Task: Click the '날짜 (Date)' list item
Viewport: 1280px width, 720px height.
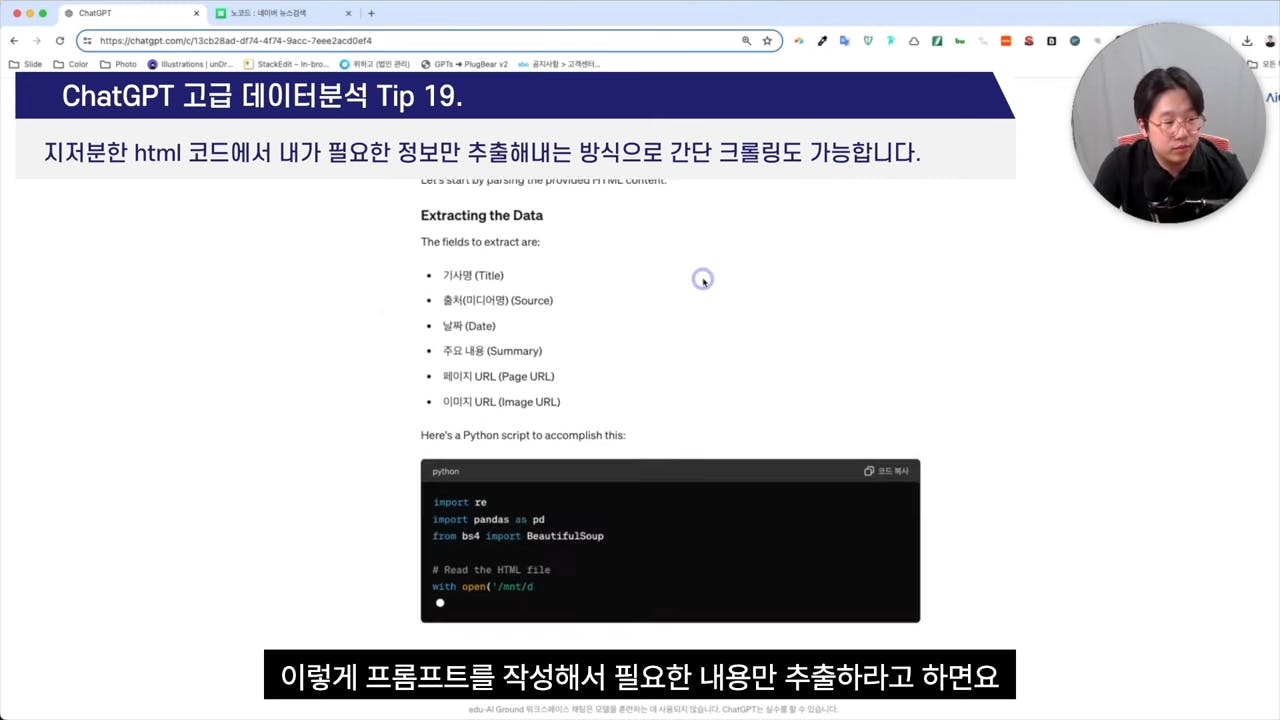Action: pyautogui.click(x=469, y=326)
